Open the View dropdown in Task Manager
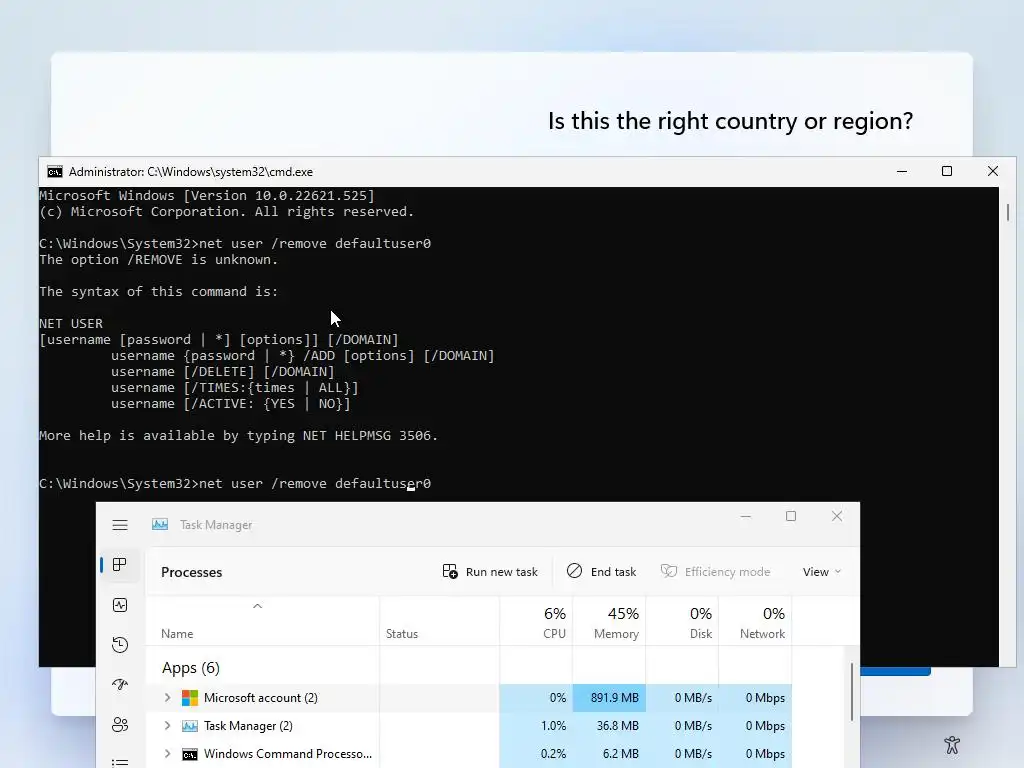Viewport: 1024px width, 768px height. pos(822,571)
